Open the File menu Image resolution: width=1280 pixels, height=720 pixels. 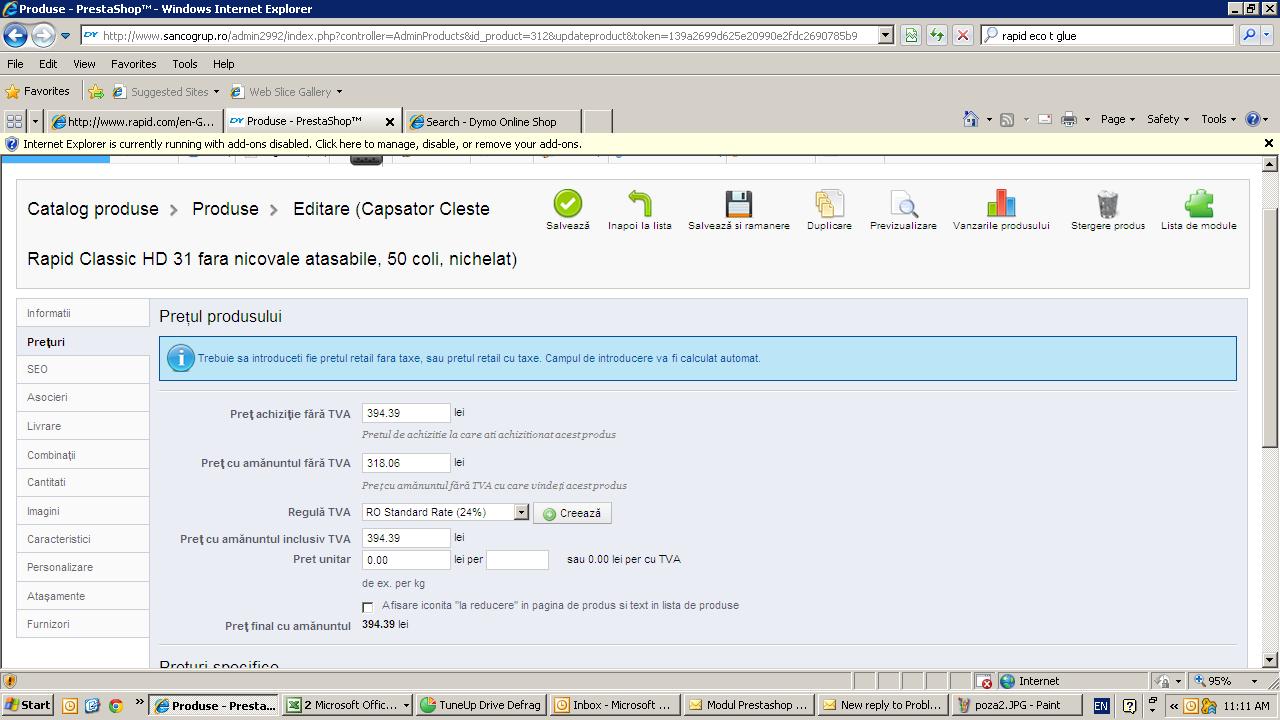tap(15, 63)
